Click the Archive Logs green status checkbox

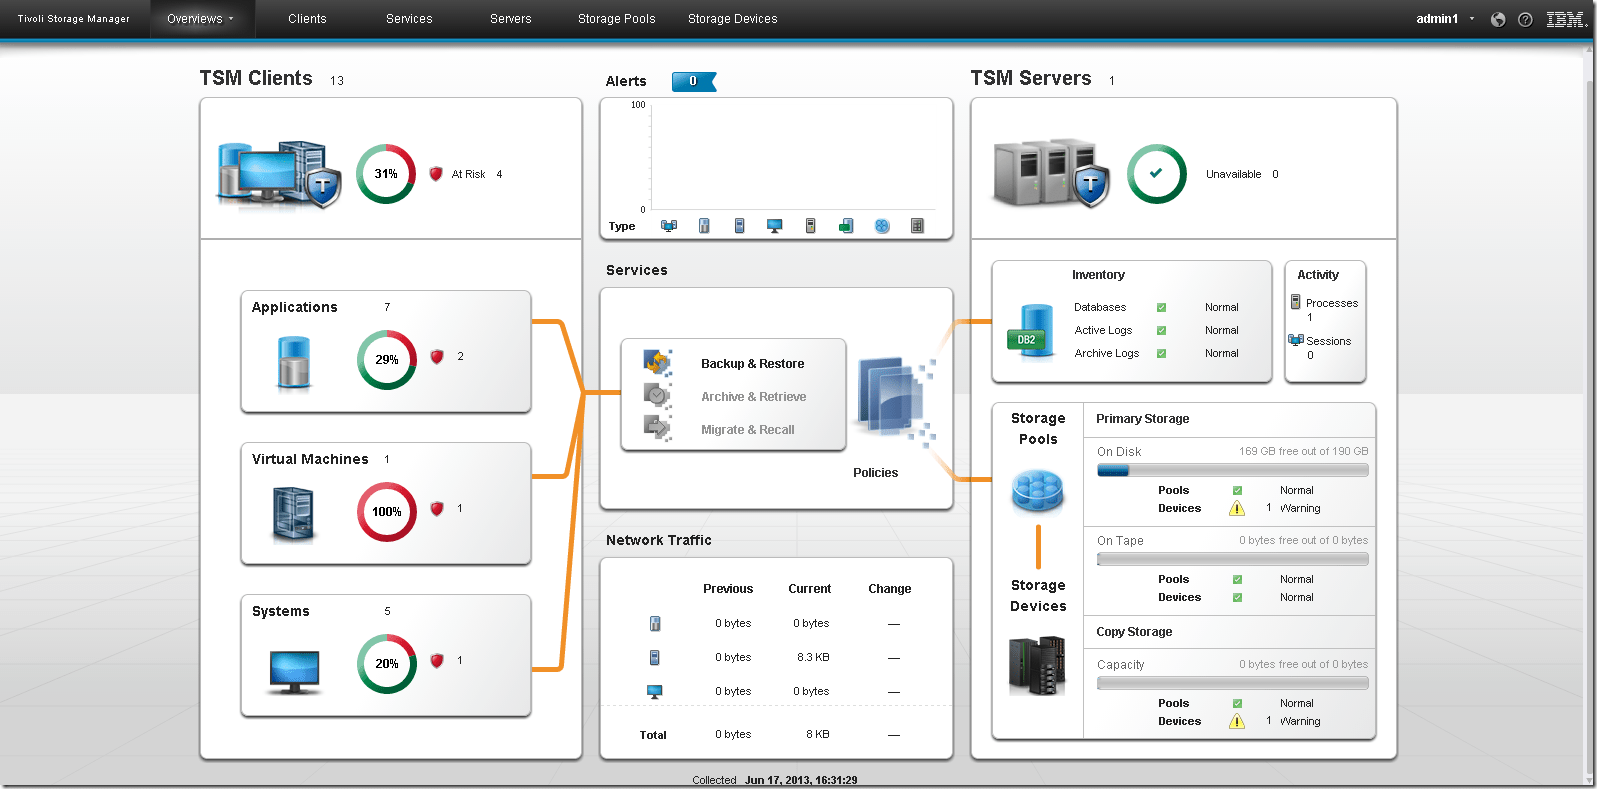[x=1161, y=354]
